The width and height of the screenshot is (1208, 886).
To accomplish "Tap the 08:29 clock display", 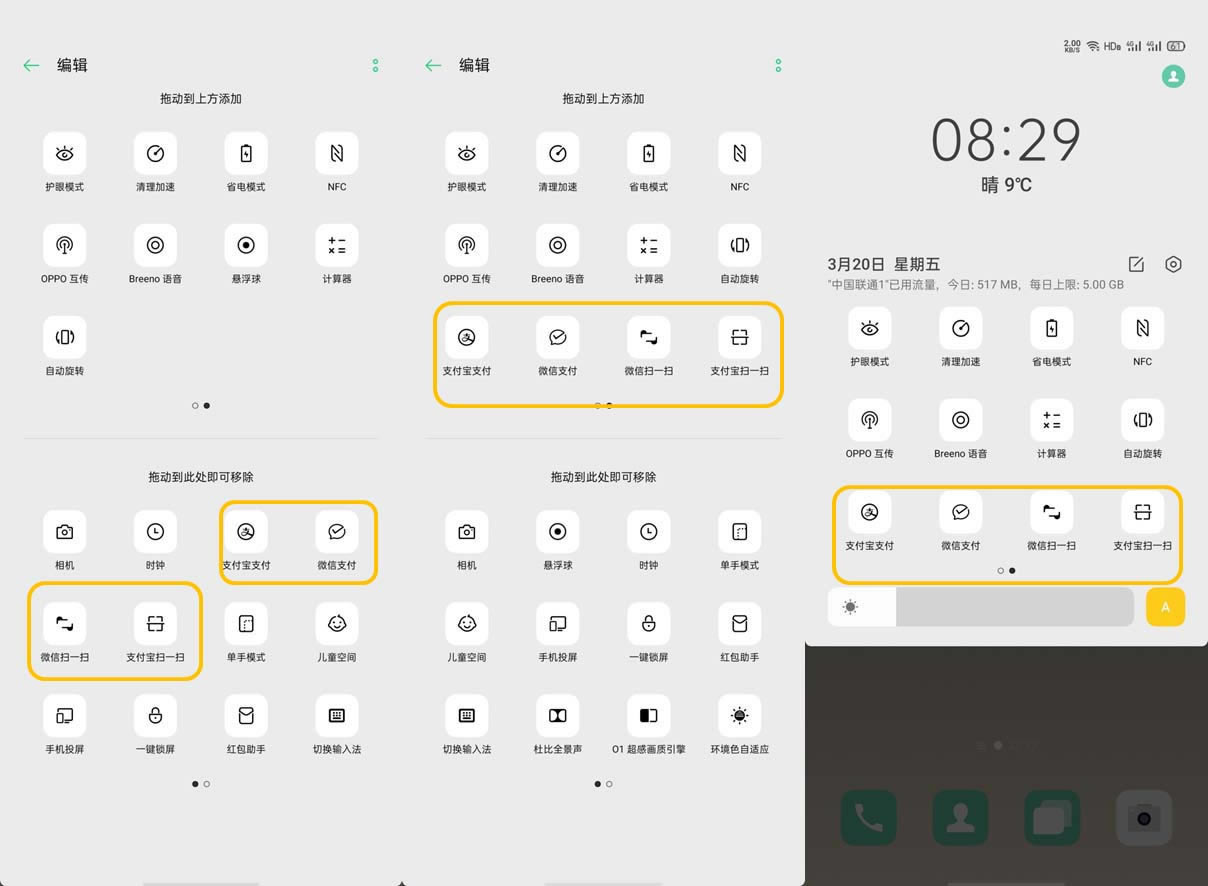I will tap(1006, 141).
